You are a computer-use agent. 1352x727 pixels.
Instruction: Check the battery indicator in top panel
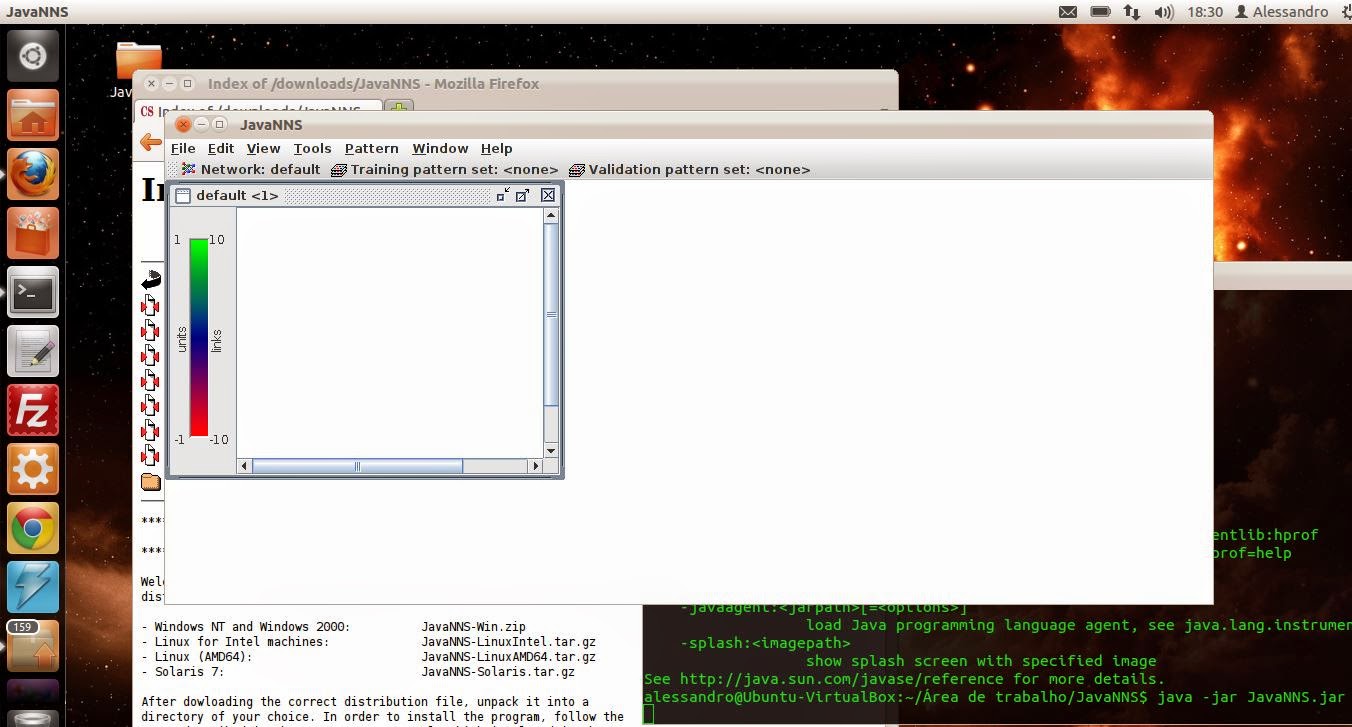1100,12
